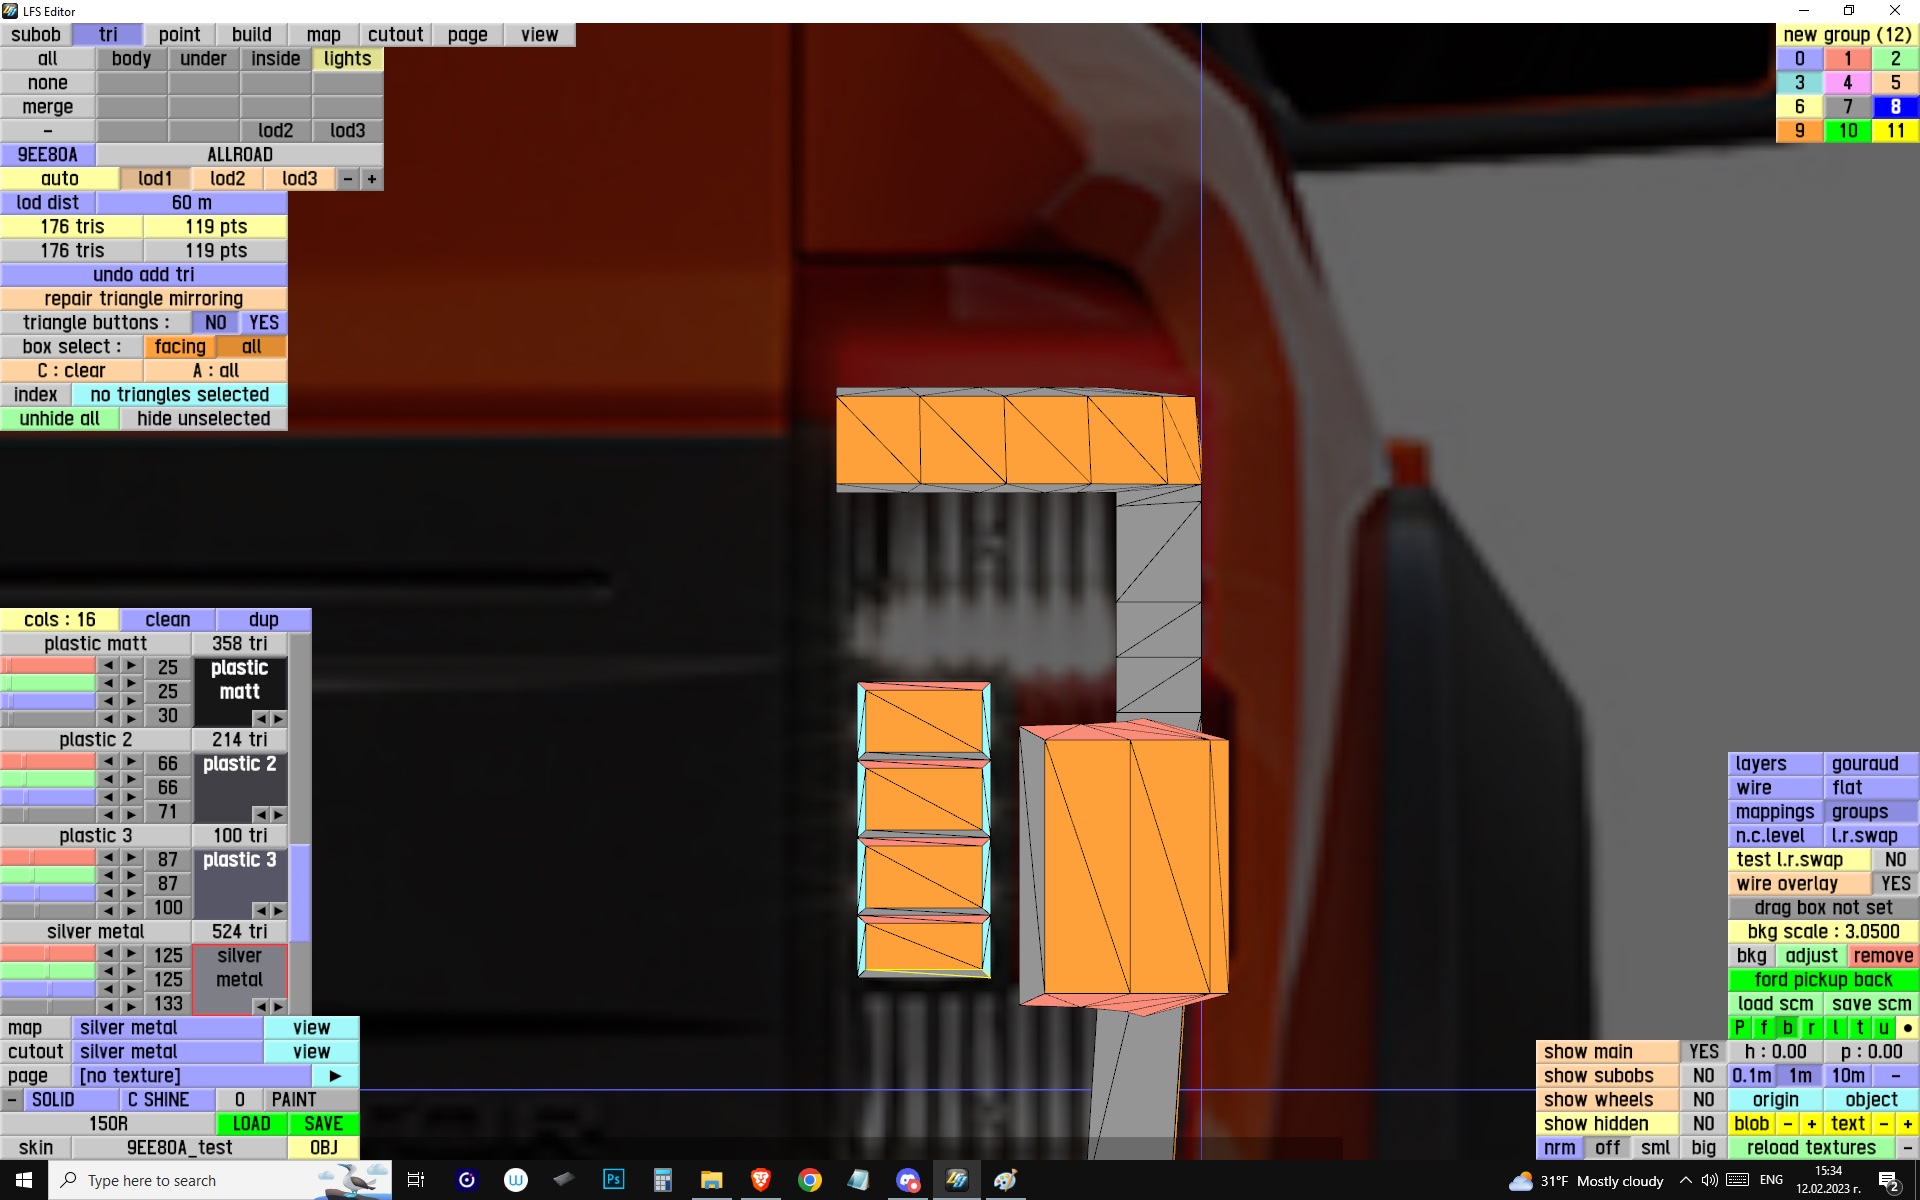The image size is (1920, 1200).
Task: Collapse panel with minus beside reload textures
Action: pos(1907,1148)
